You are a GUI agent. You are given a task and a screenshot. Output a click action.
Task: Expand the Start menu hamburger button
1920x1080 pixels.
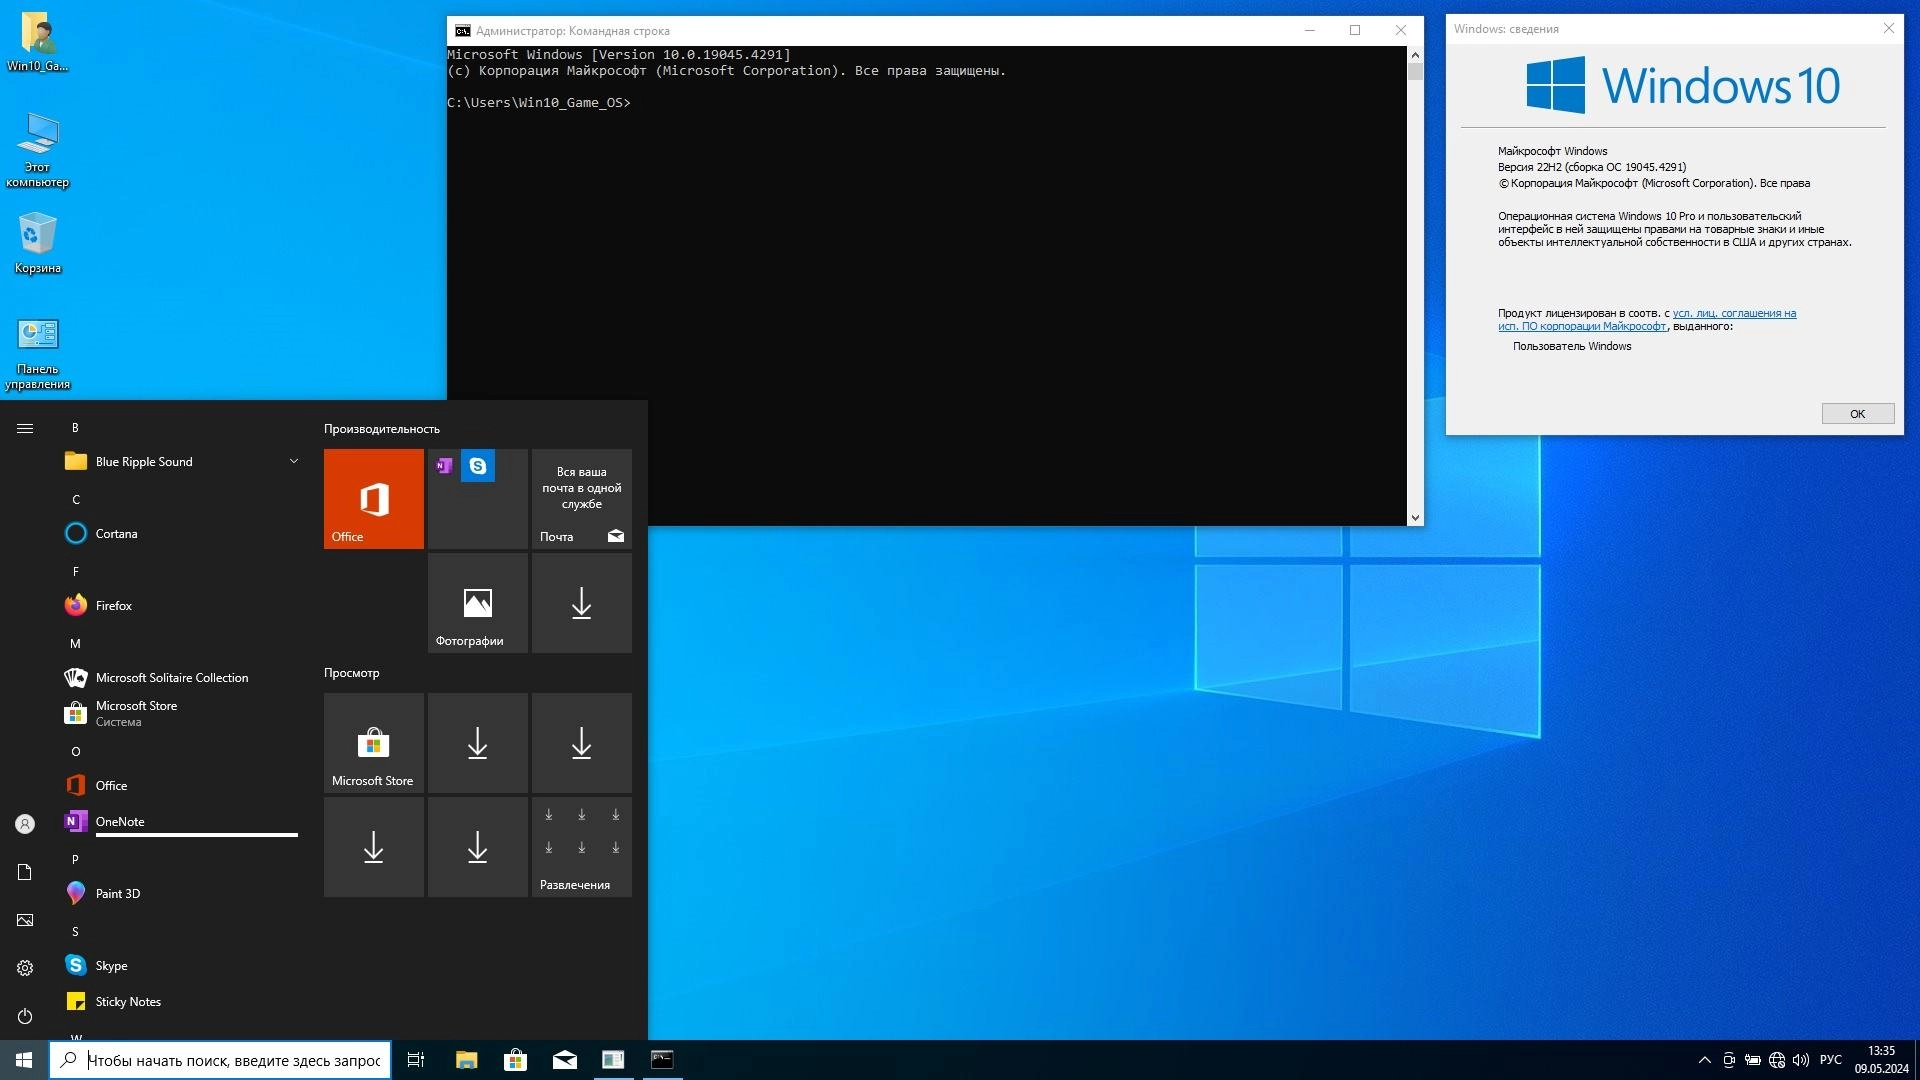click(25, 428)
